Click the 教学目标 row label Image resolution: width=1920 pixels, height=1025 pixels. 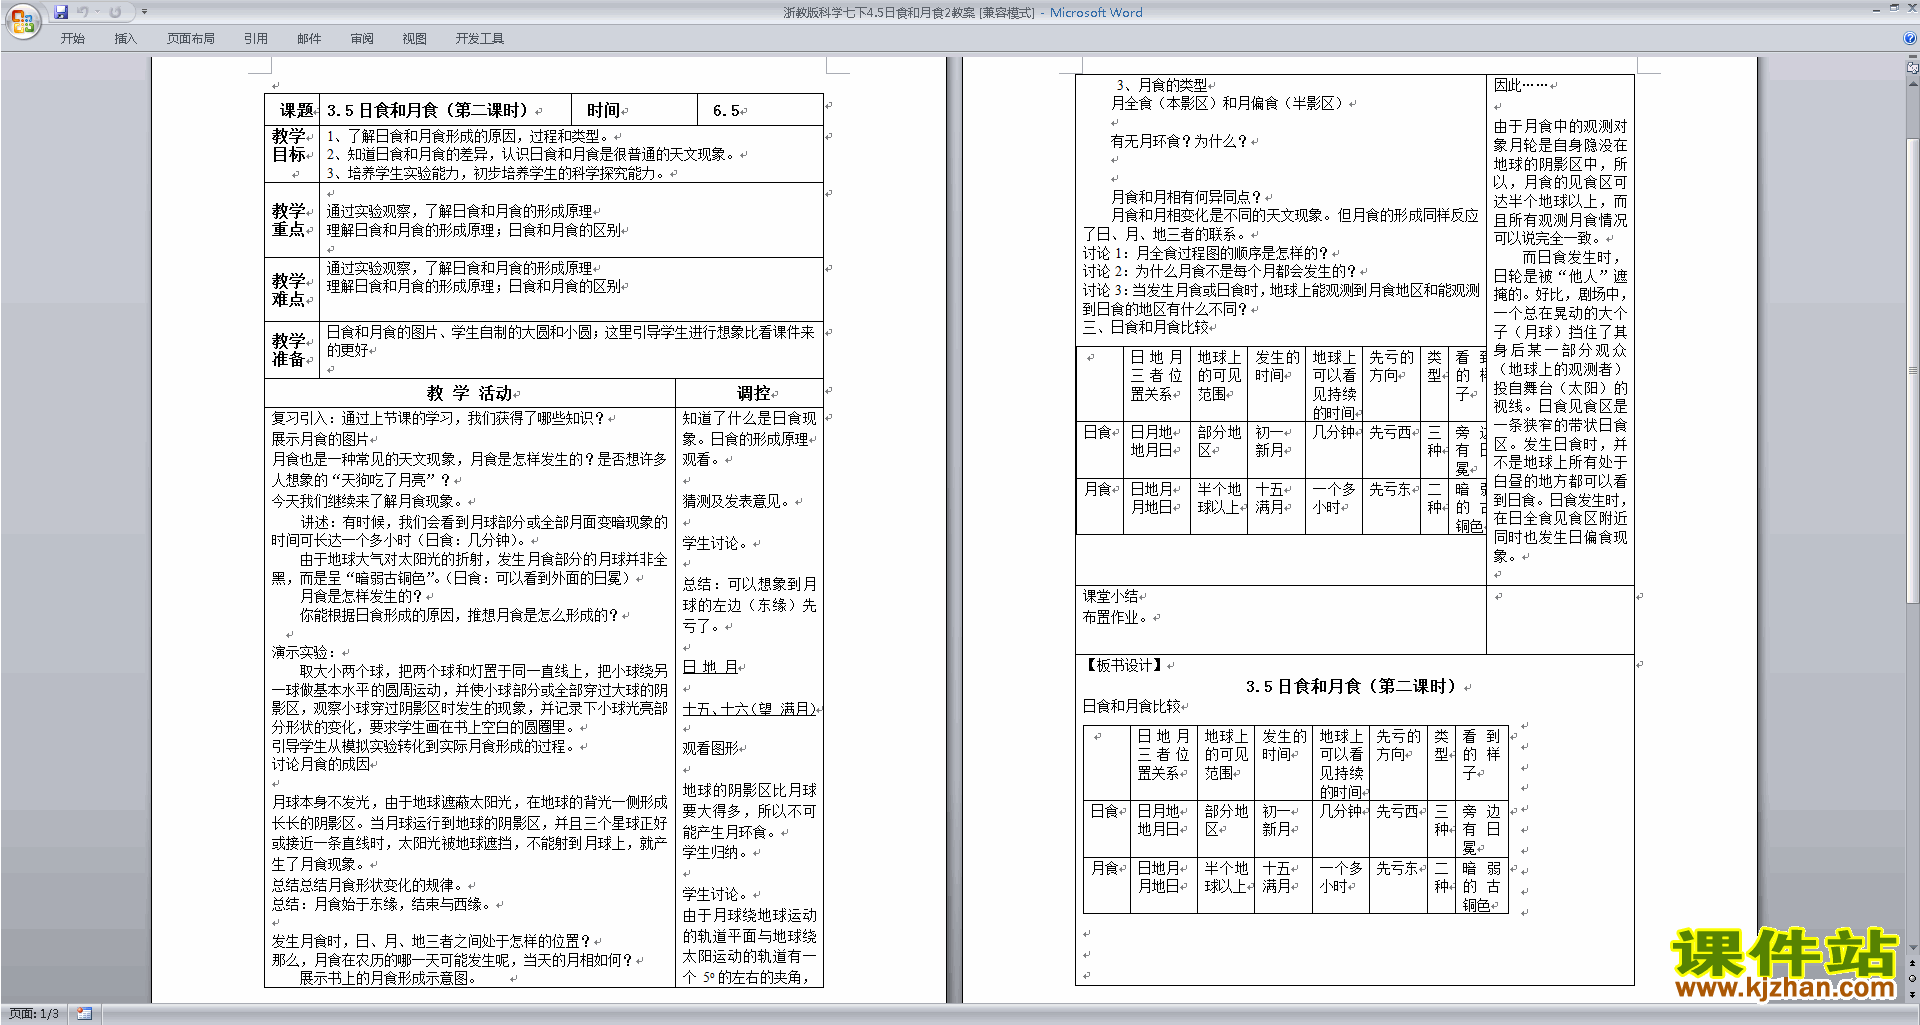pyautogui.click(x=289, y=145)
